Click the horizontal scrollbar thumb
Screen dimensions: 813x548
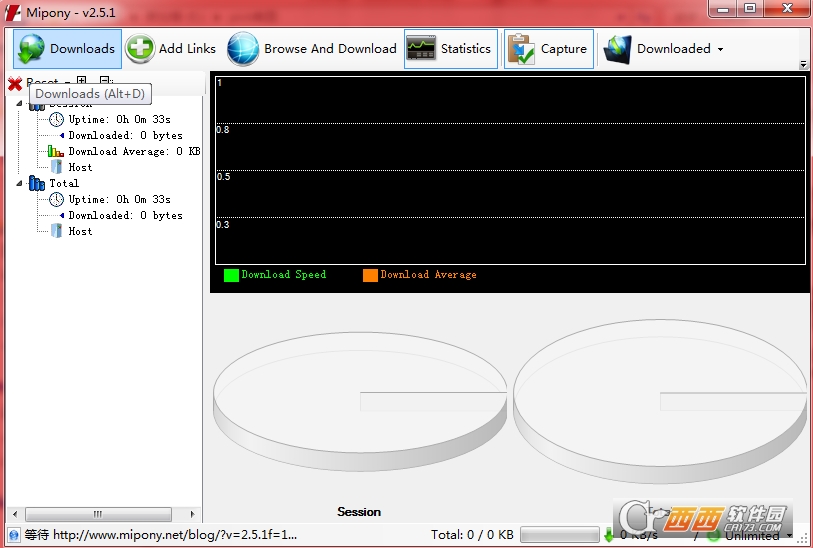[98, 514]
